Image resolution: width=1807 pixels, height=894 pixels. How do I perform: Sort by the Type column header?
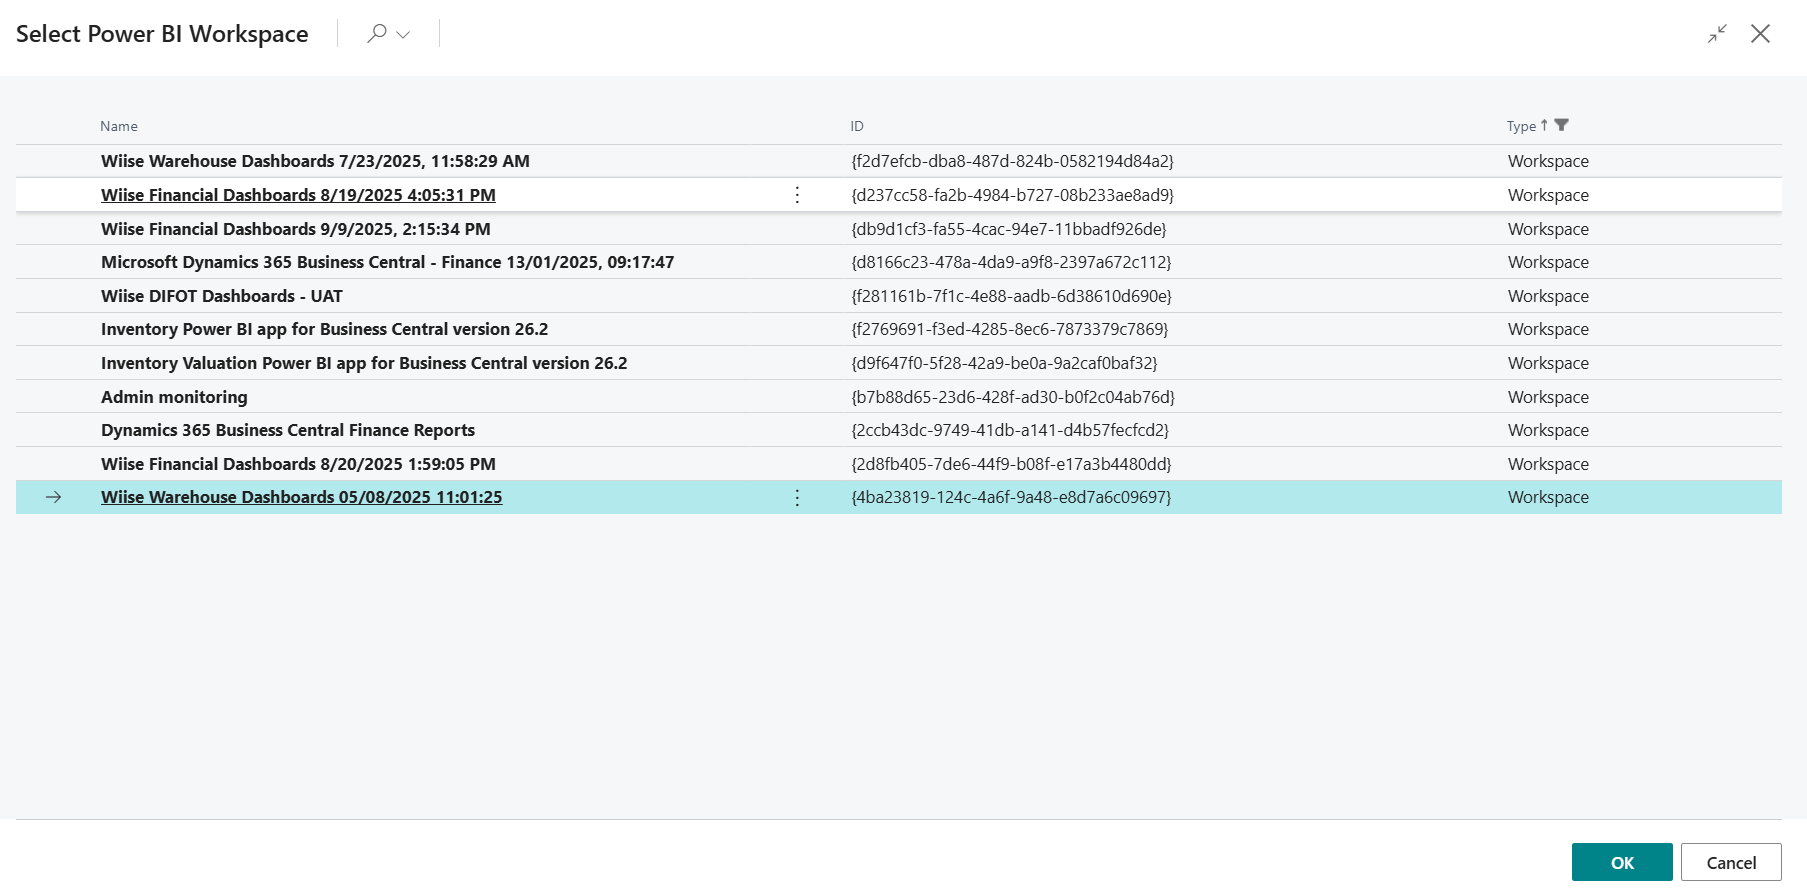pyautogui.click(x=1521, y=126)
